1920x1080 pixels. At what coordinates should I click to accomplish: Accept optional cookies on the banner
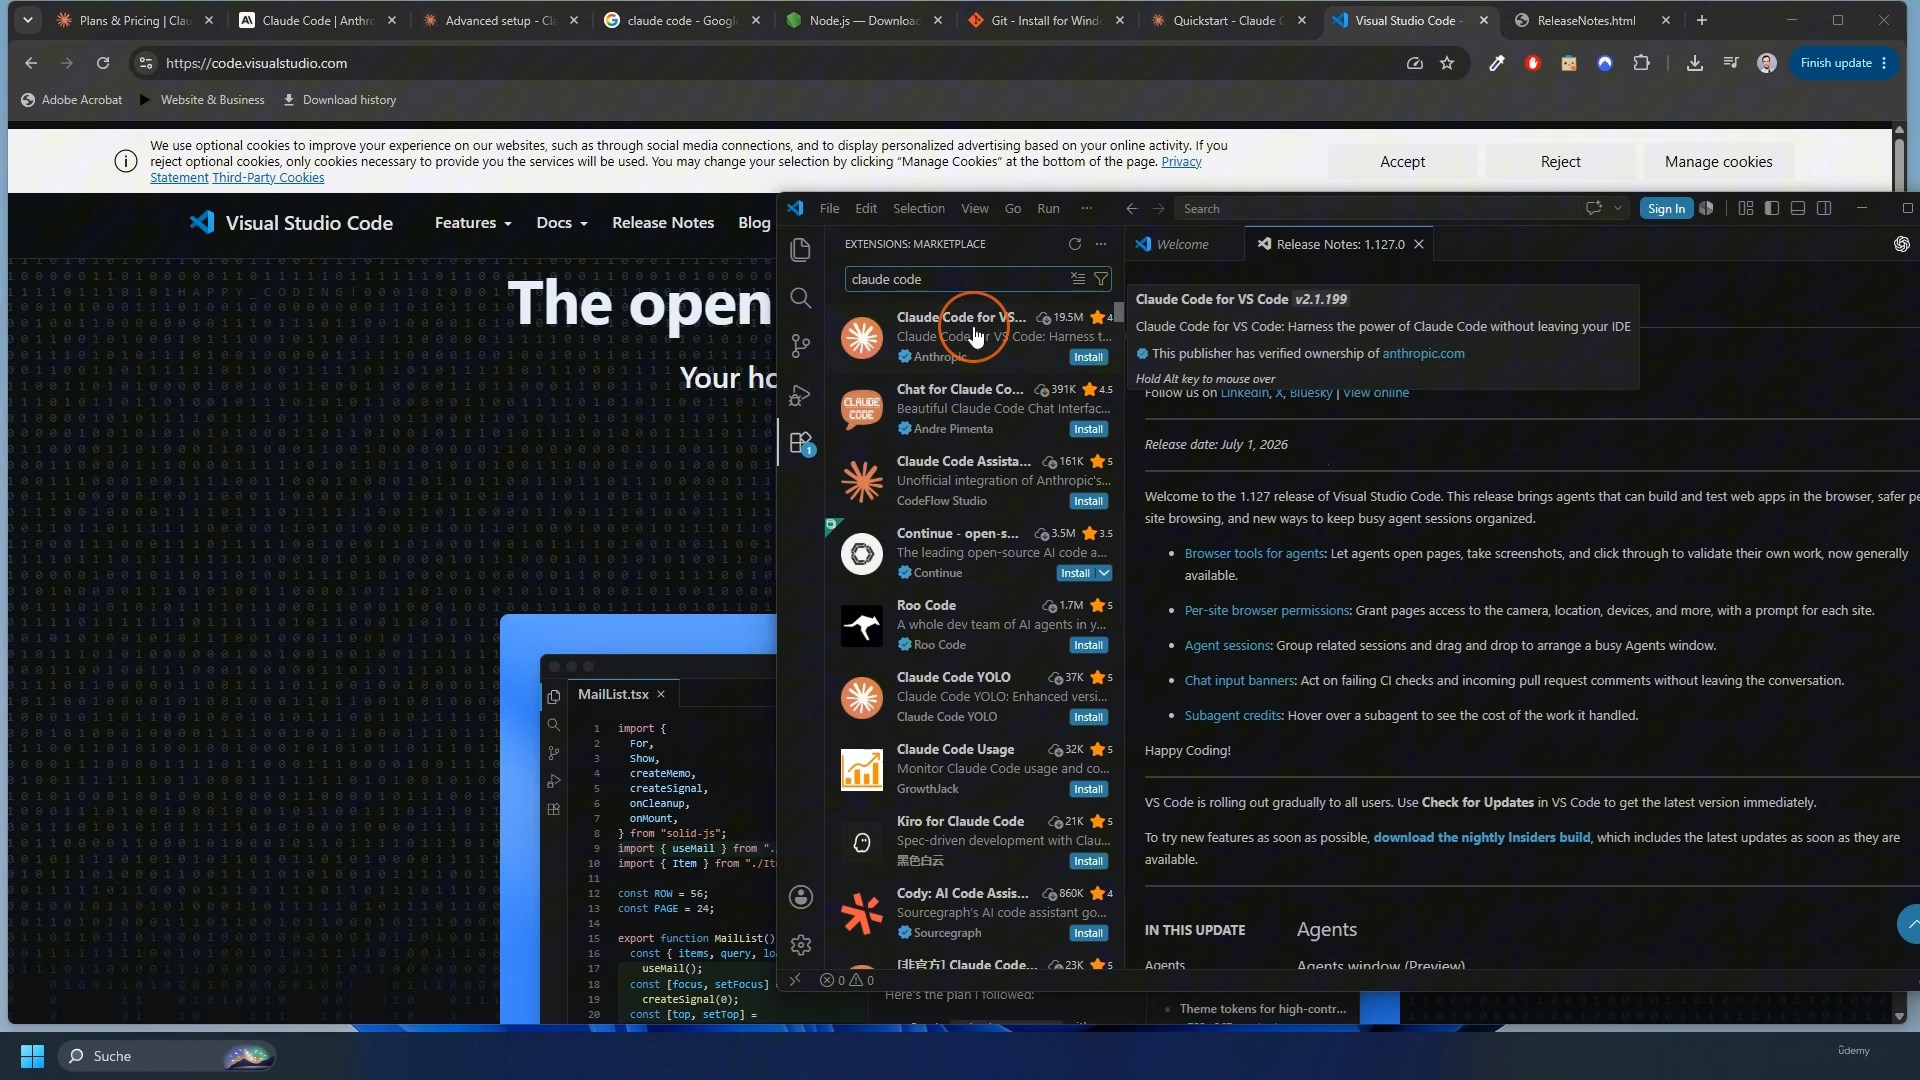click(1402, 162)
